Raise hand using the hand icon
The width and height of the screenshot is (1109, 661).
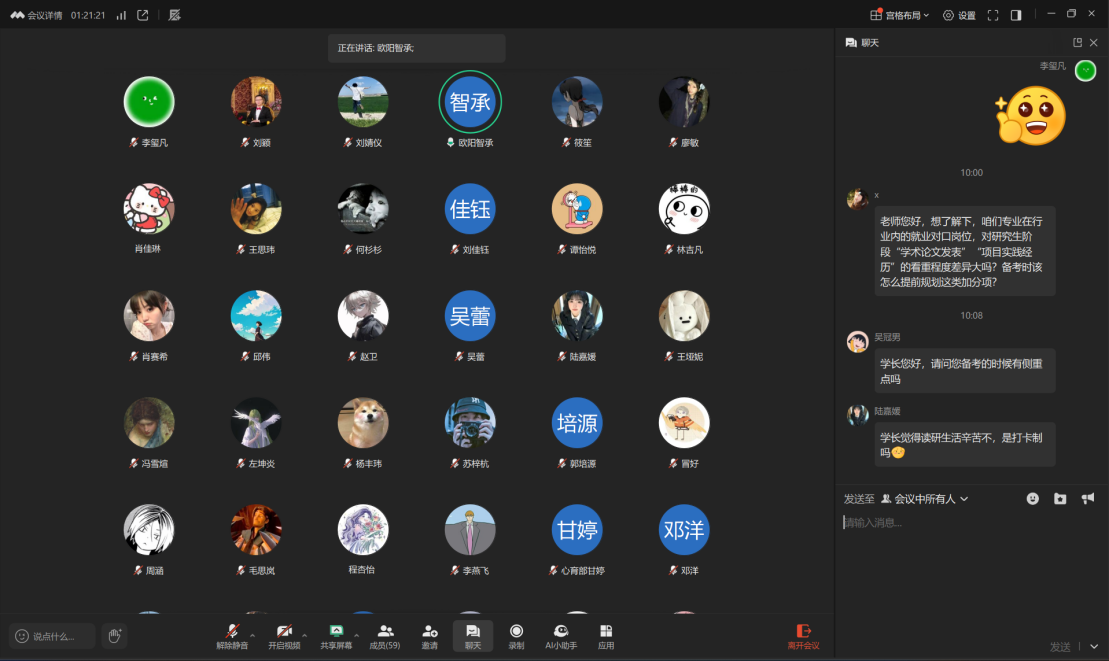click(x=114, y=636)
